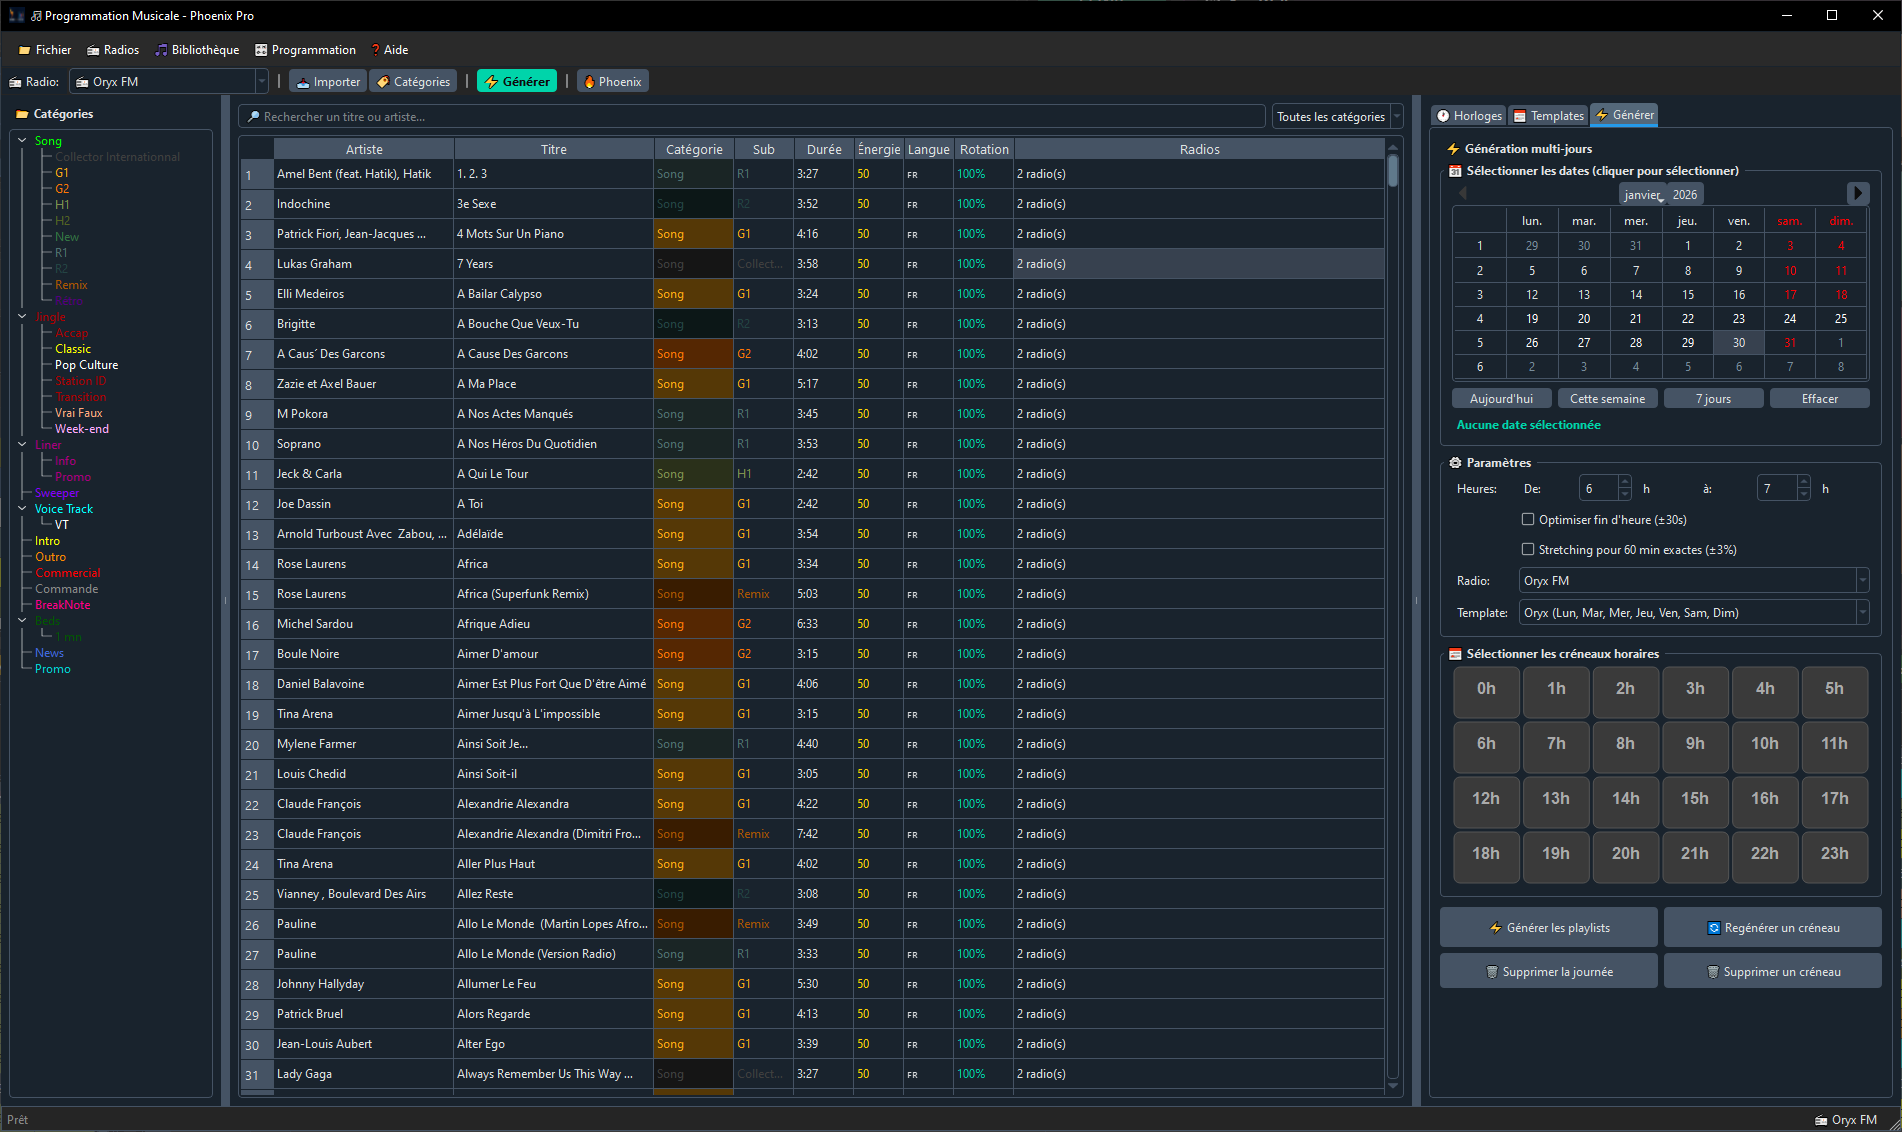Click the Cette semaine button
Screen dimensions: 1902x1132
[1607, 399]
